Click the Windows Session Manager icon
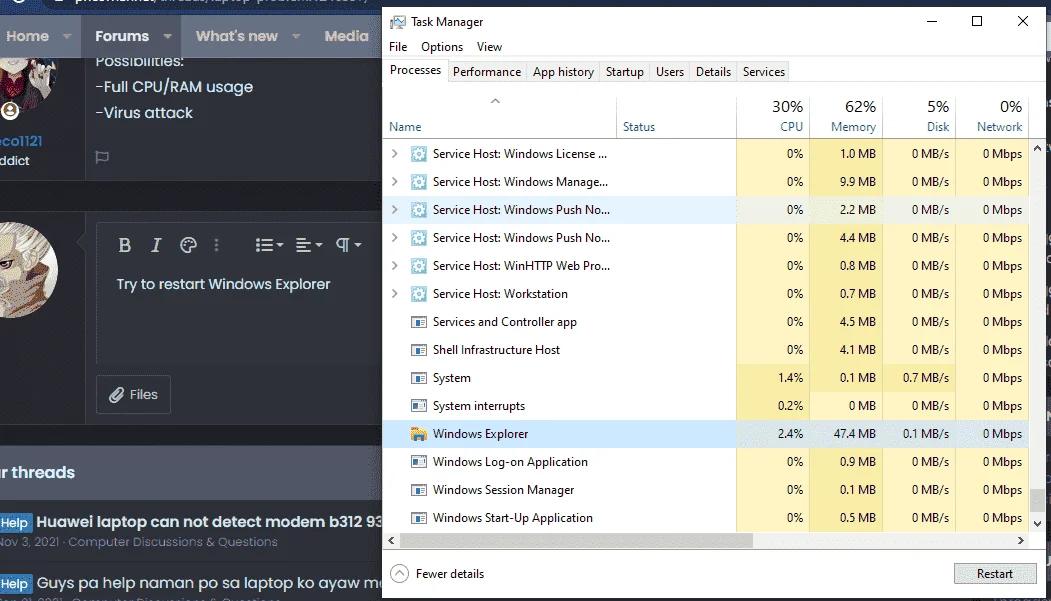Viewport: 1051px width, 601px height. (418, 490)
